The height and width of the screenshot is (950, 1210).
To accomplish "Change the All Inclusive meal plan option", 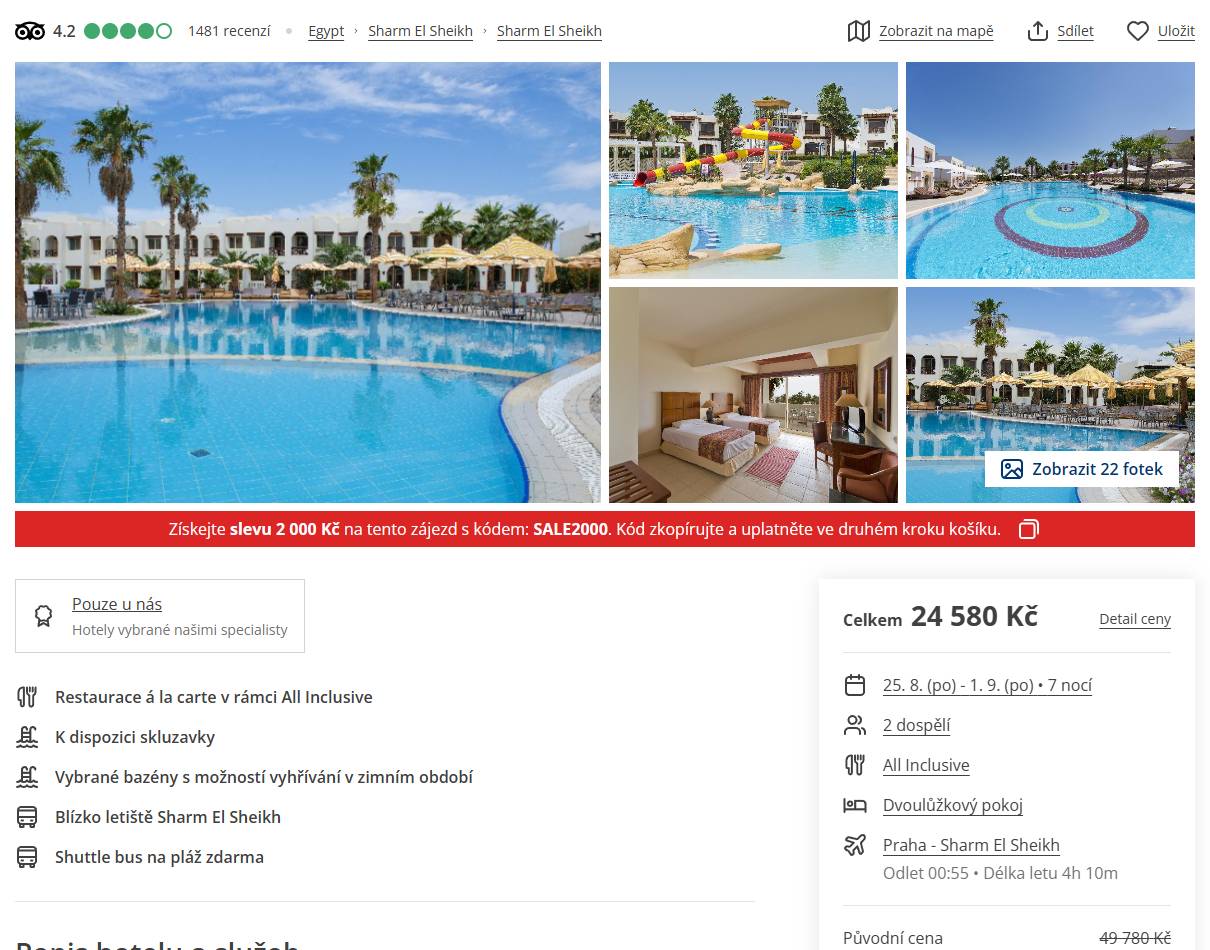I will tap(926, 765).
